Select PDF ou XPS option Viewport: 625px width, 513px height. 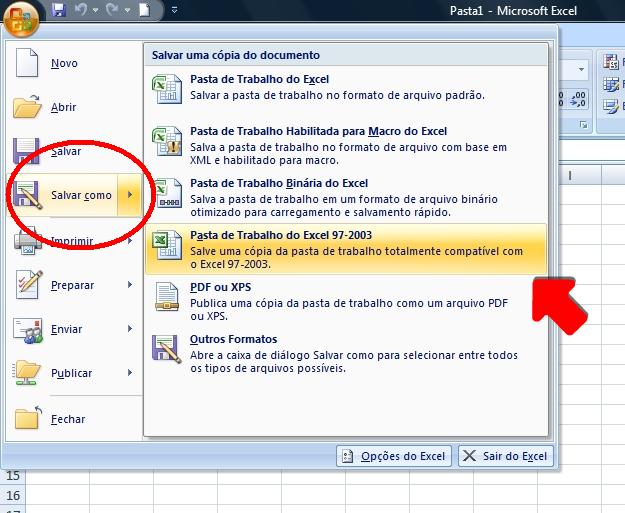point(346,301)
